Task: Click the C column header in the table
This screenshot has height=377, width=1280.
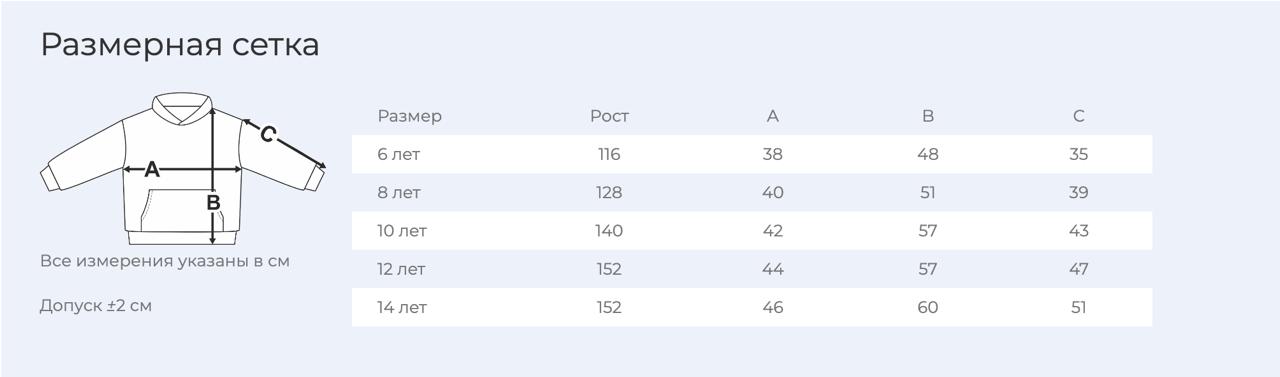Action: [x=1078, y=116]
